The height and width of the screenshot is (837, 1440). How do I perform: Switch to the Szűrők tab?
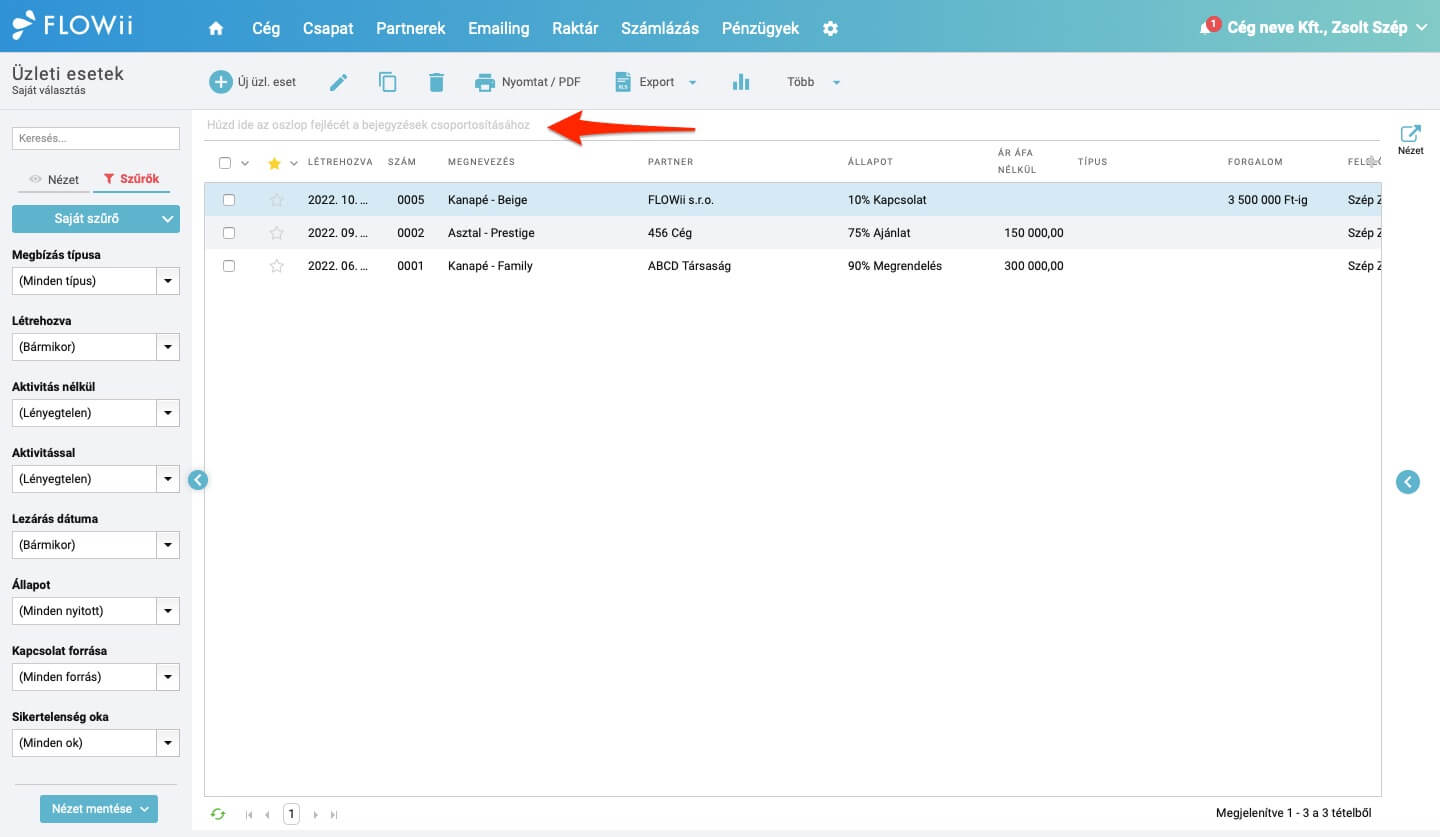[131, 180]
